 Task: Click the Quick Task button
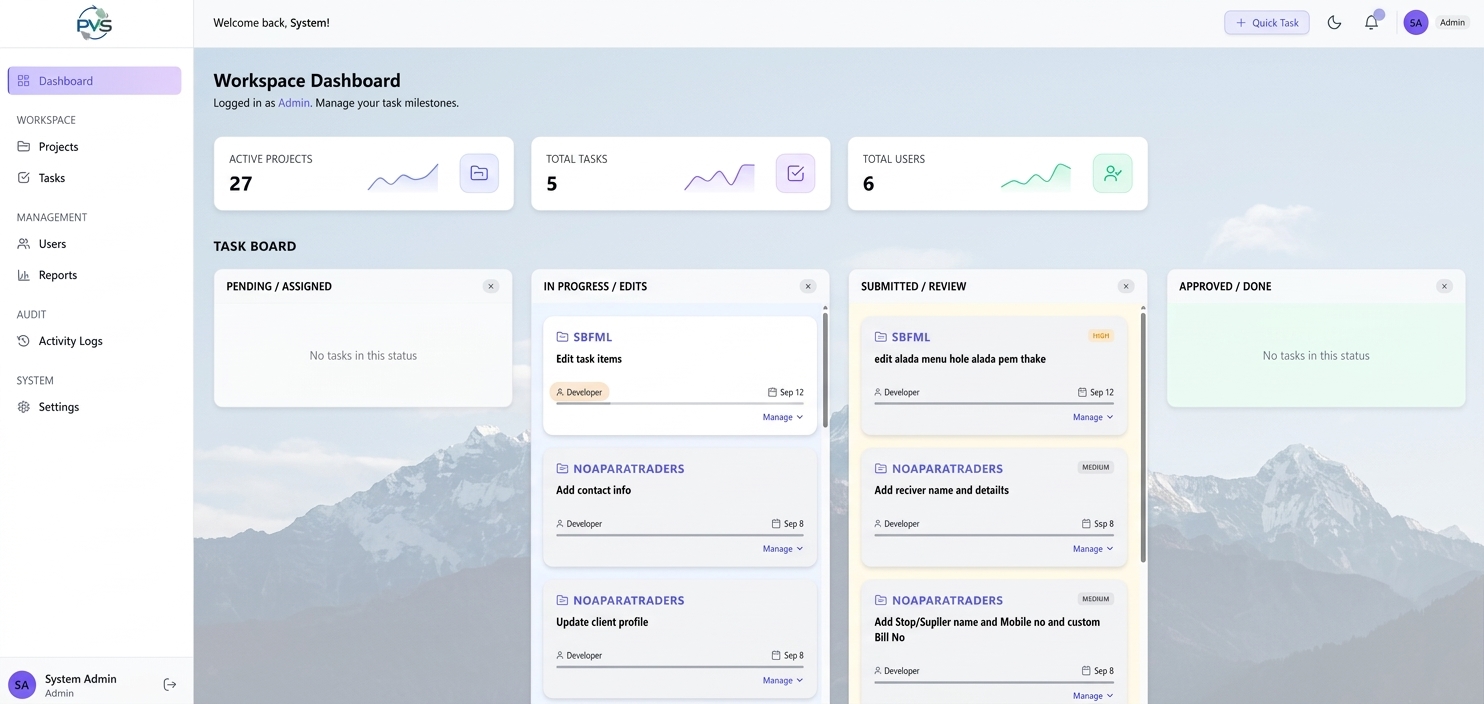tap(1267, 23)
